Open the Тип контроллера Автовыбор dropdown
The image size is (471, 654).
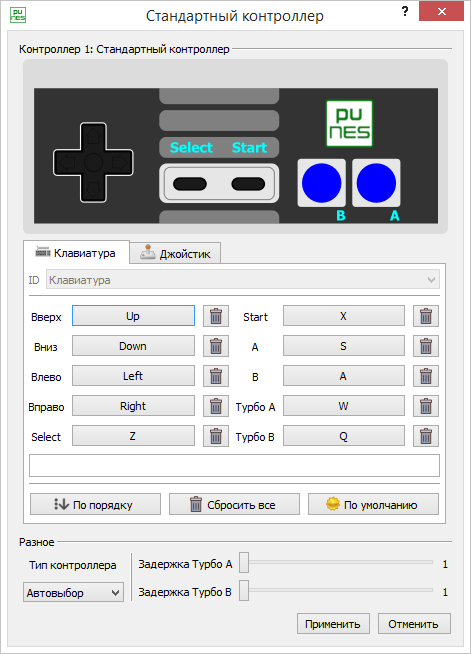tap(73, 592)
